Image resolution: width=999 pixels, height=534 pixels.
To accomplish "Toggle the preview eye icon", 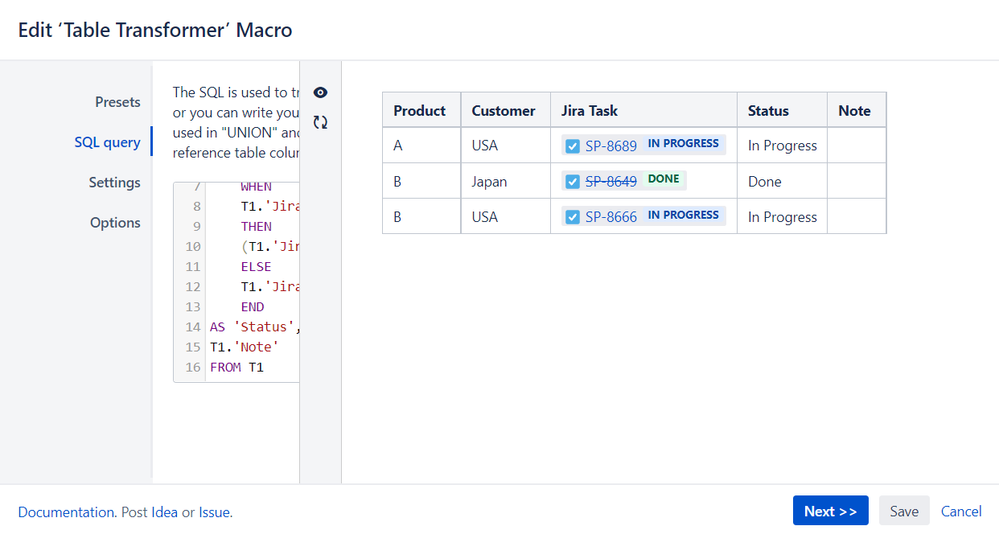I will [x=320, y=93].
